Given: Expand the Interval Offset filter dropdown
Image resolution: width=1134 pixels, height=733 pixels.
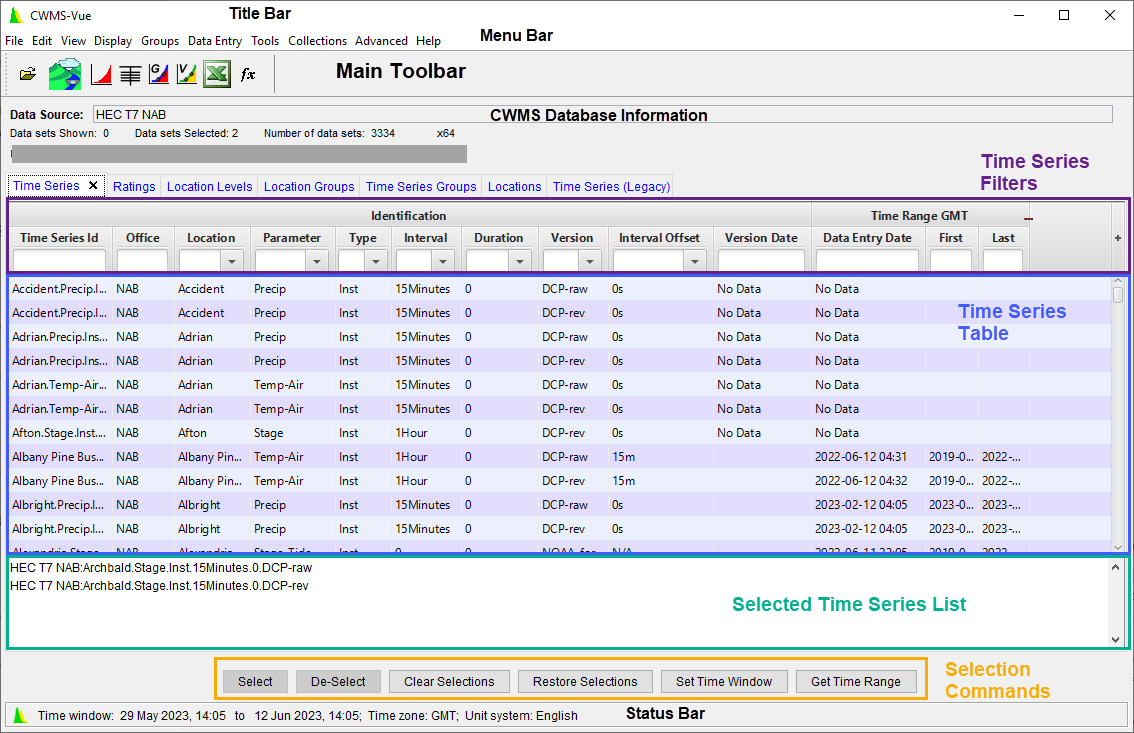Looking at the screenshot, I should point(694,261).
